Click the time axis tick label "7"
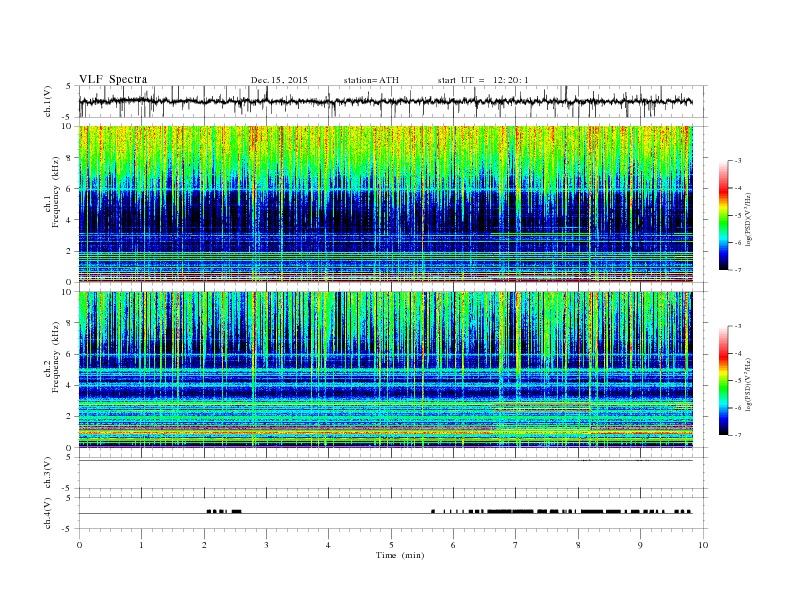 516,545
